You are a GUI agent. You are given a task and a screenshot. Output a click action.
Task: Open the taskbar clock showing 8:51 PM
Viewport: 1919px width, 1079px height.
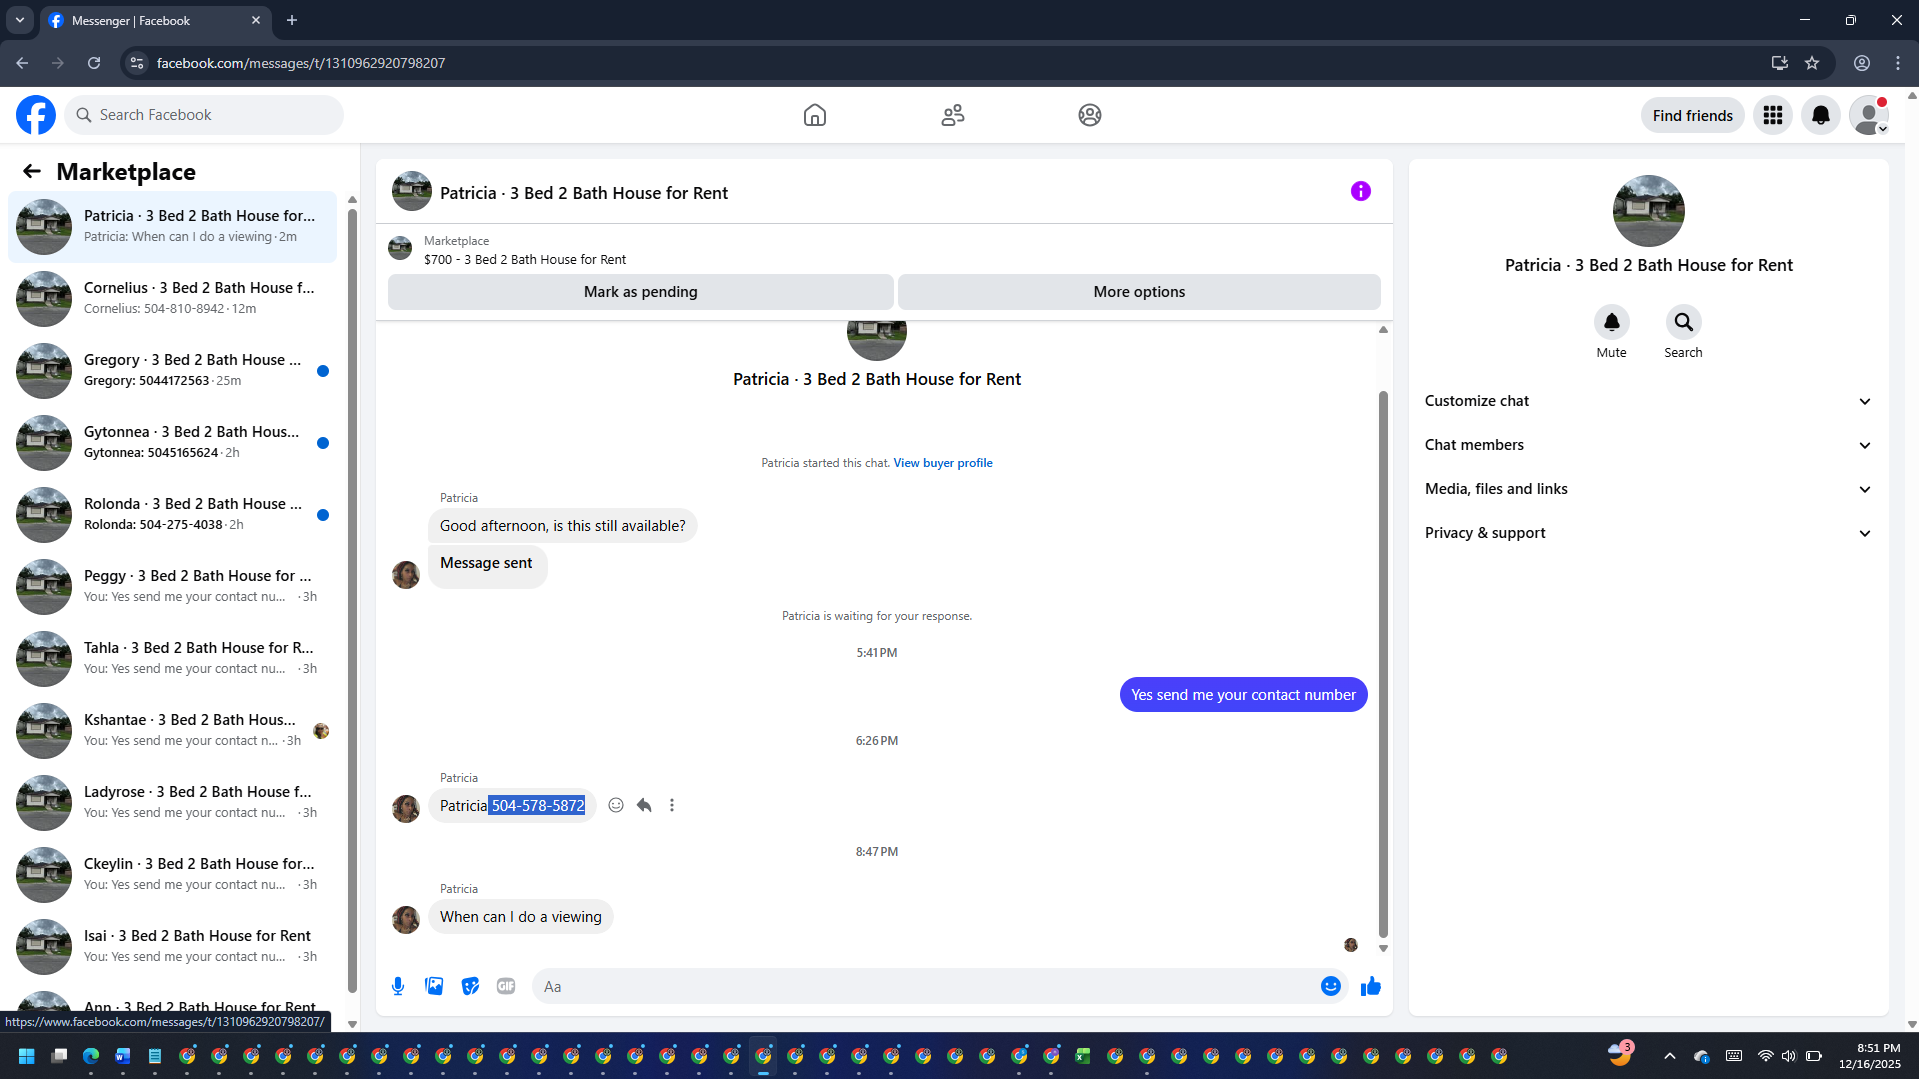coord(1870,1056)
